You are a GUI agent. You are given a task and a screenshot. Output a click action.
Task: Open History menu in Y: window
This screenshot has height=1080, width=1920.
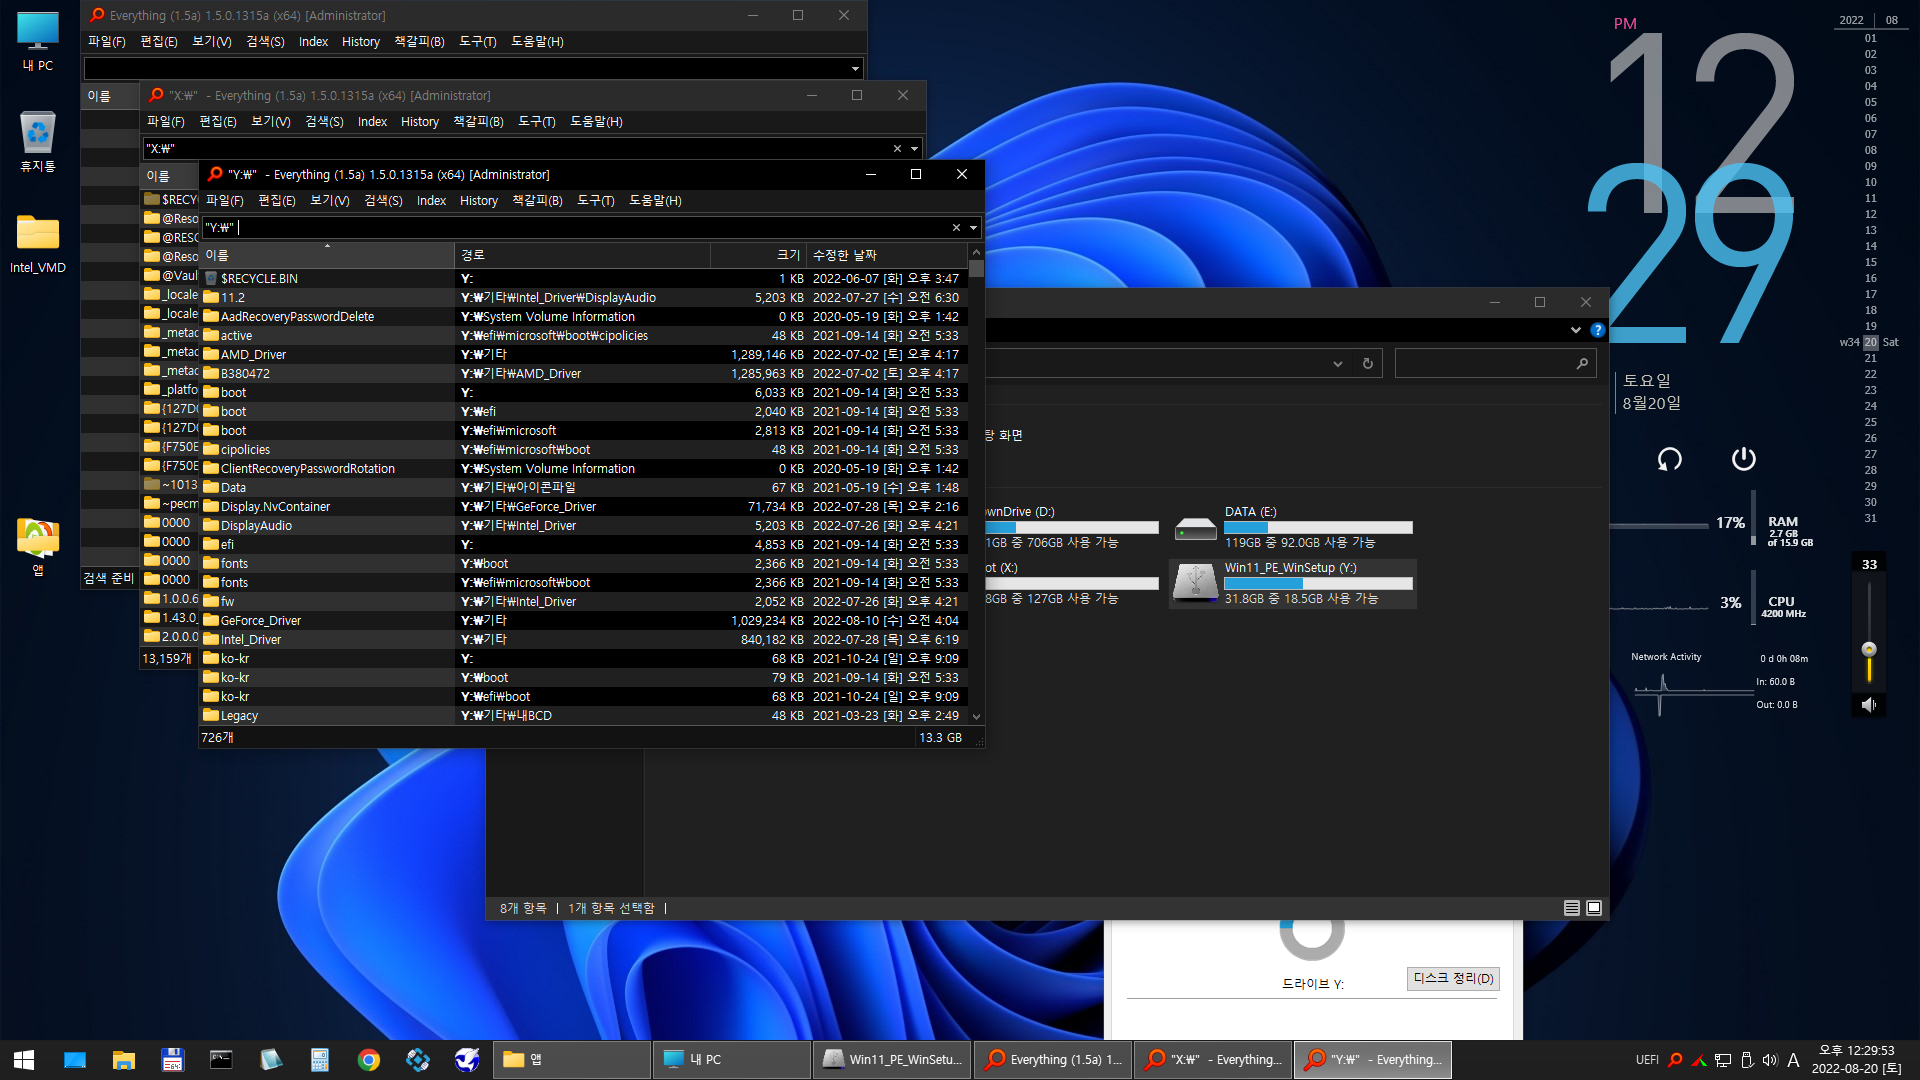478,201
